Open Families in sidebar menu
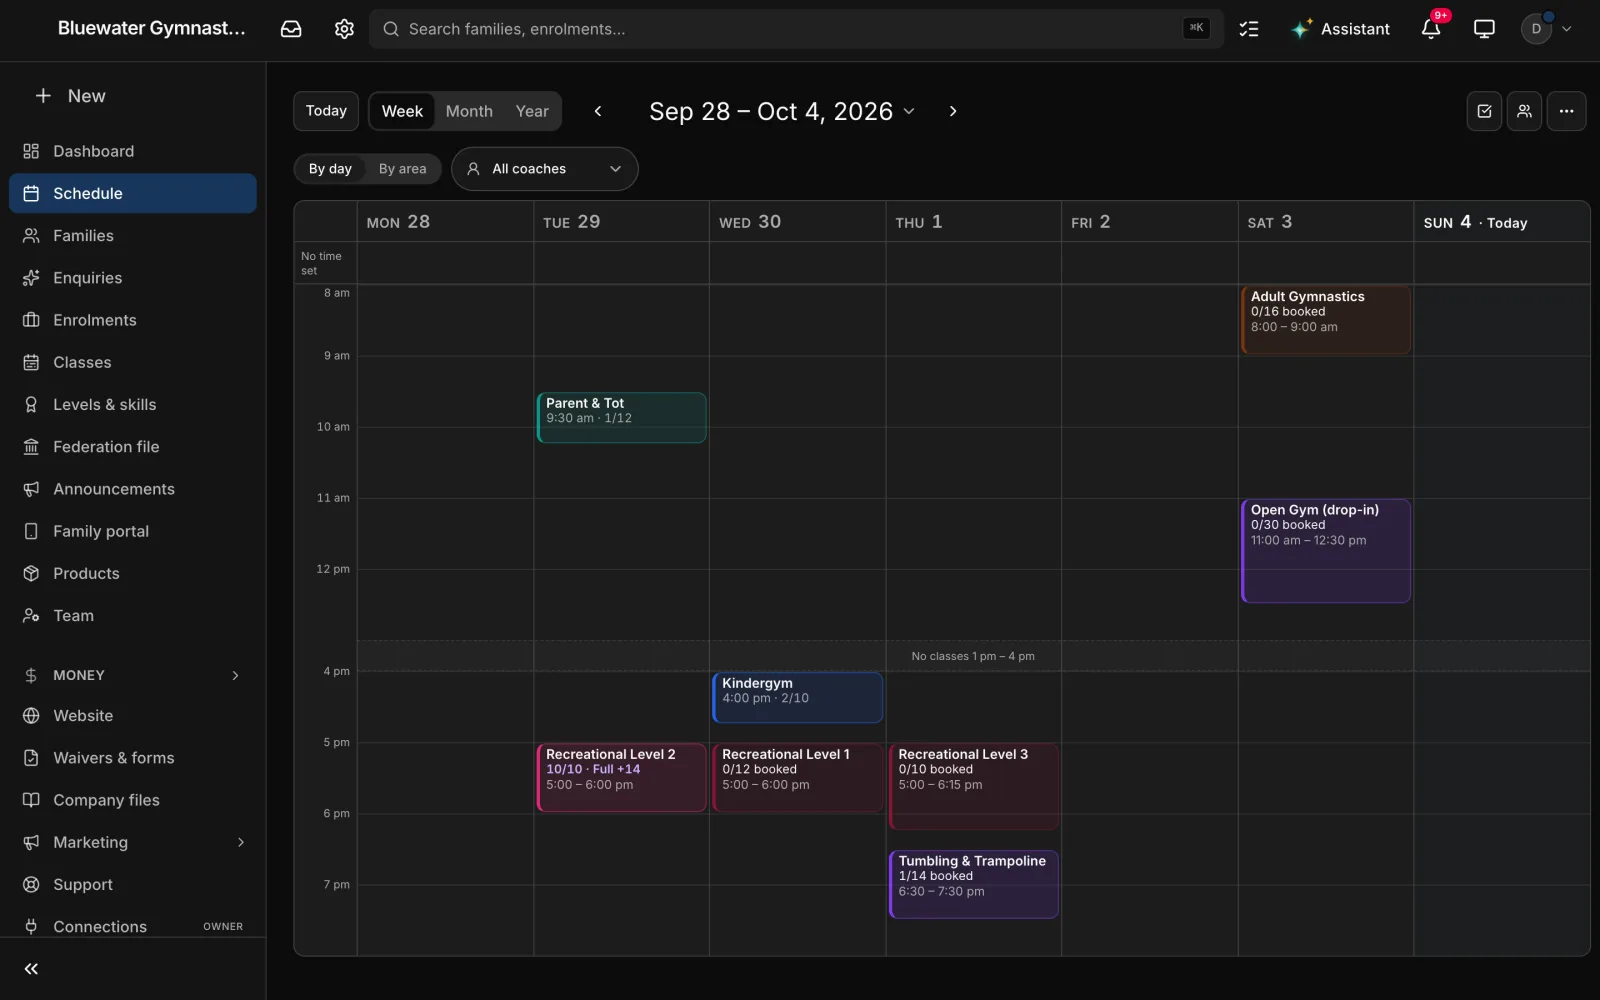This screenshot has width=1600, height=1000. [133, 235]
